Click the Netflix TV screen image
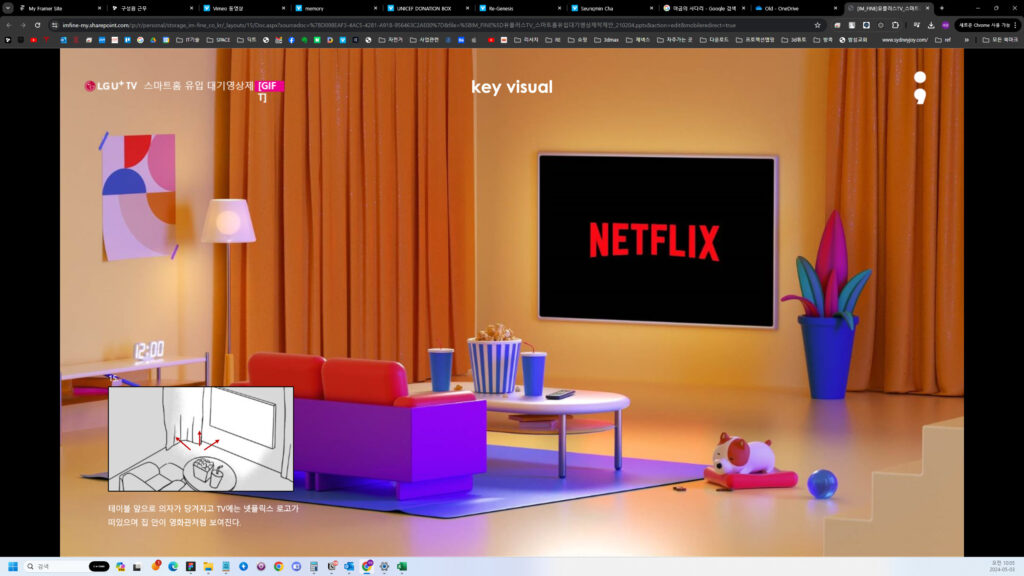 point(657,240)
